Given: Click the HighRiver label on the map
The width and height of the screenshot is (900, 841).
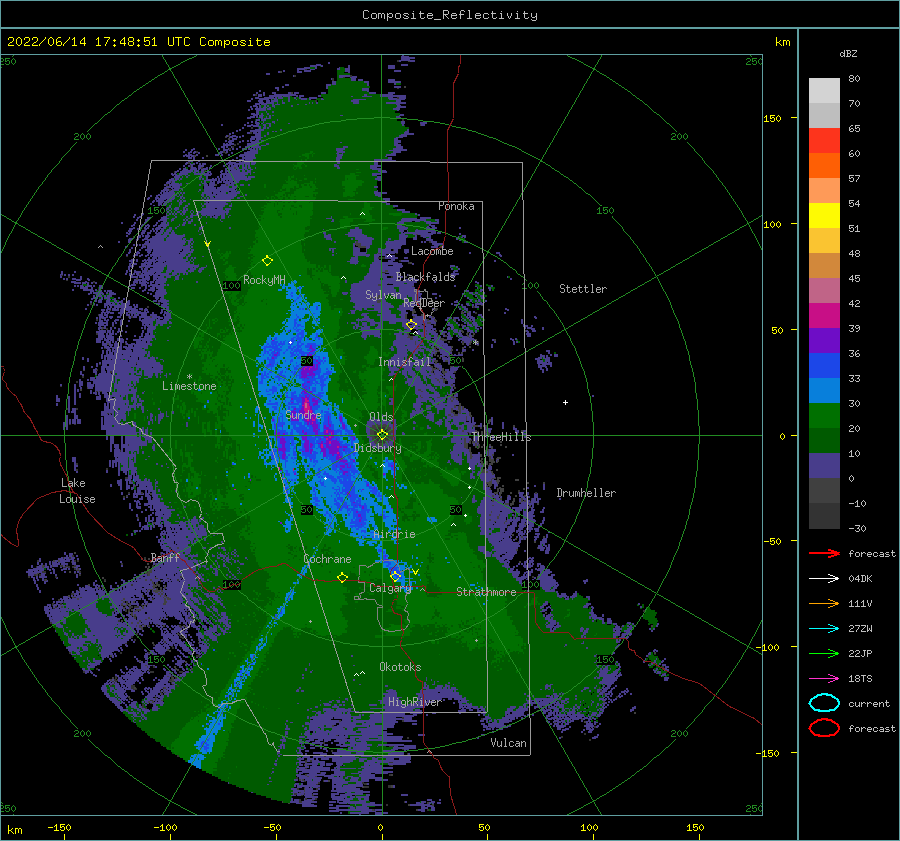Looking at the screenshot, I should pyautogui.click(x=414, y=702).
